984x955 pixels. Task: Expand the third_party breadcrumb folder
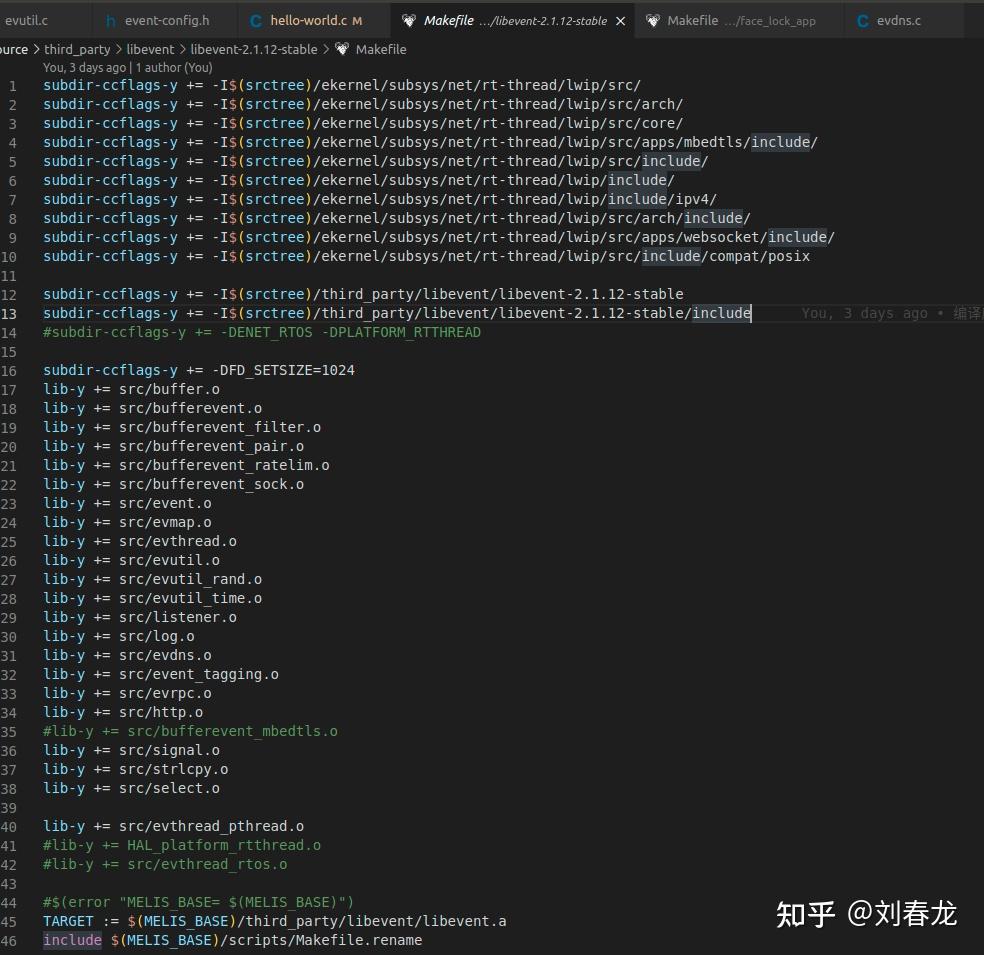point(76,49)
